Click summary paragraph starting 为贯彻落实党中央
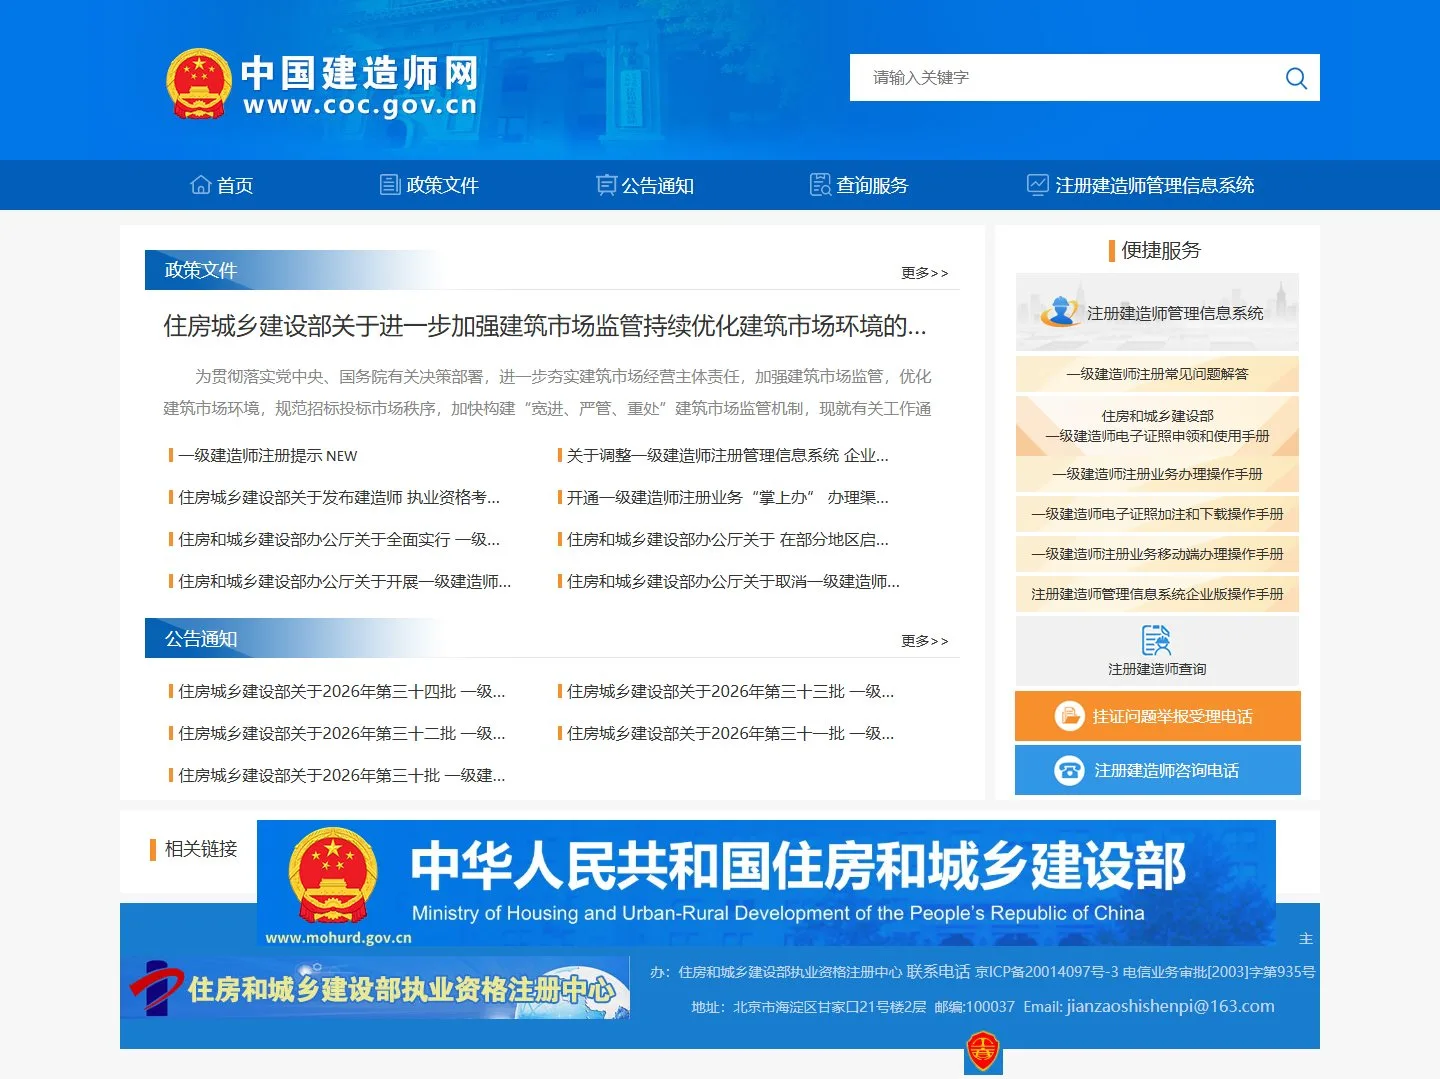 pyautogui.click(x=548, y=393)
